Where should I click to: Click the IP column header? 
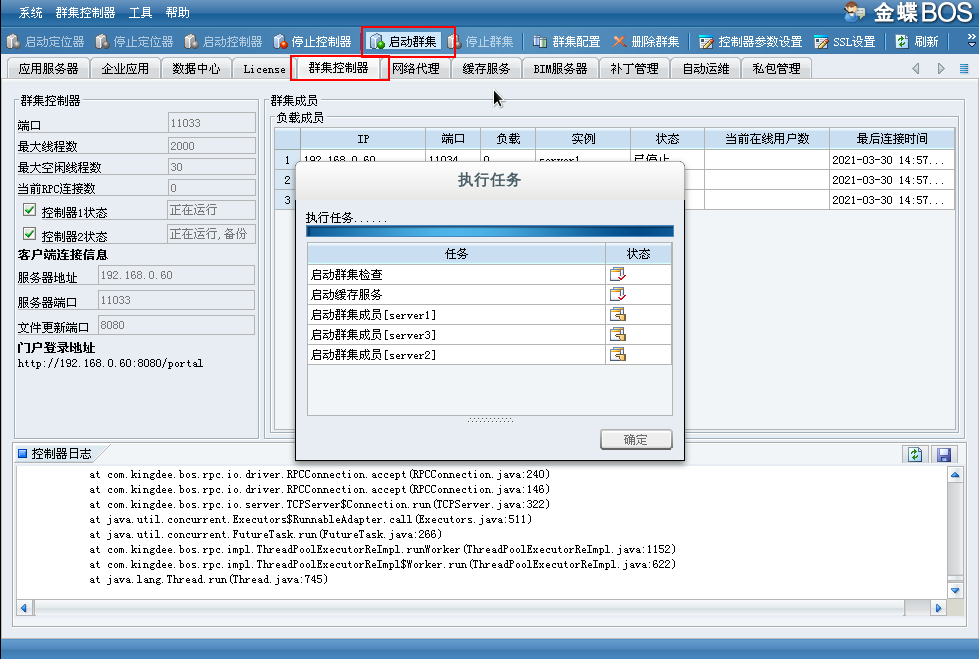click(363, 139)
